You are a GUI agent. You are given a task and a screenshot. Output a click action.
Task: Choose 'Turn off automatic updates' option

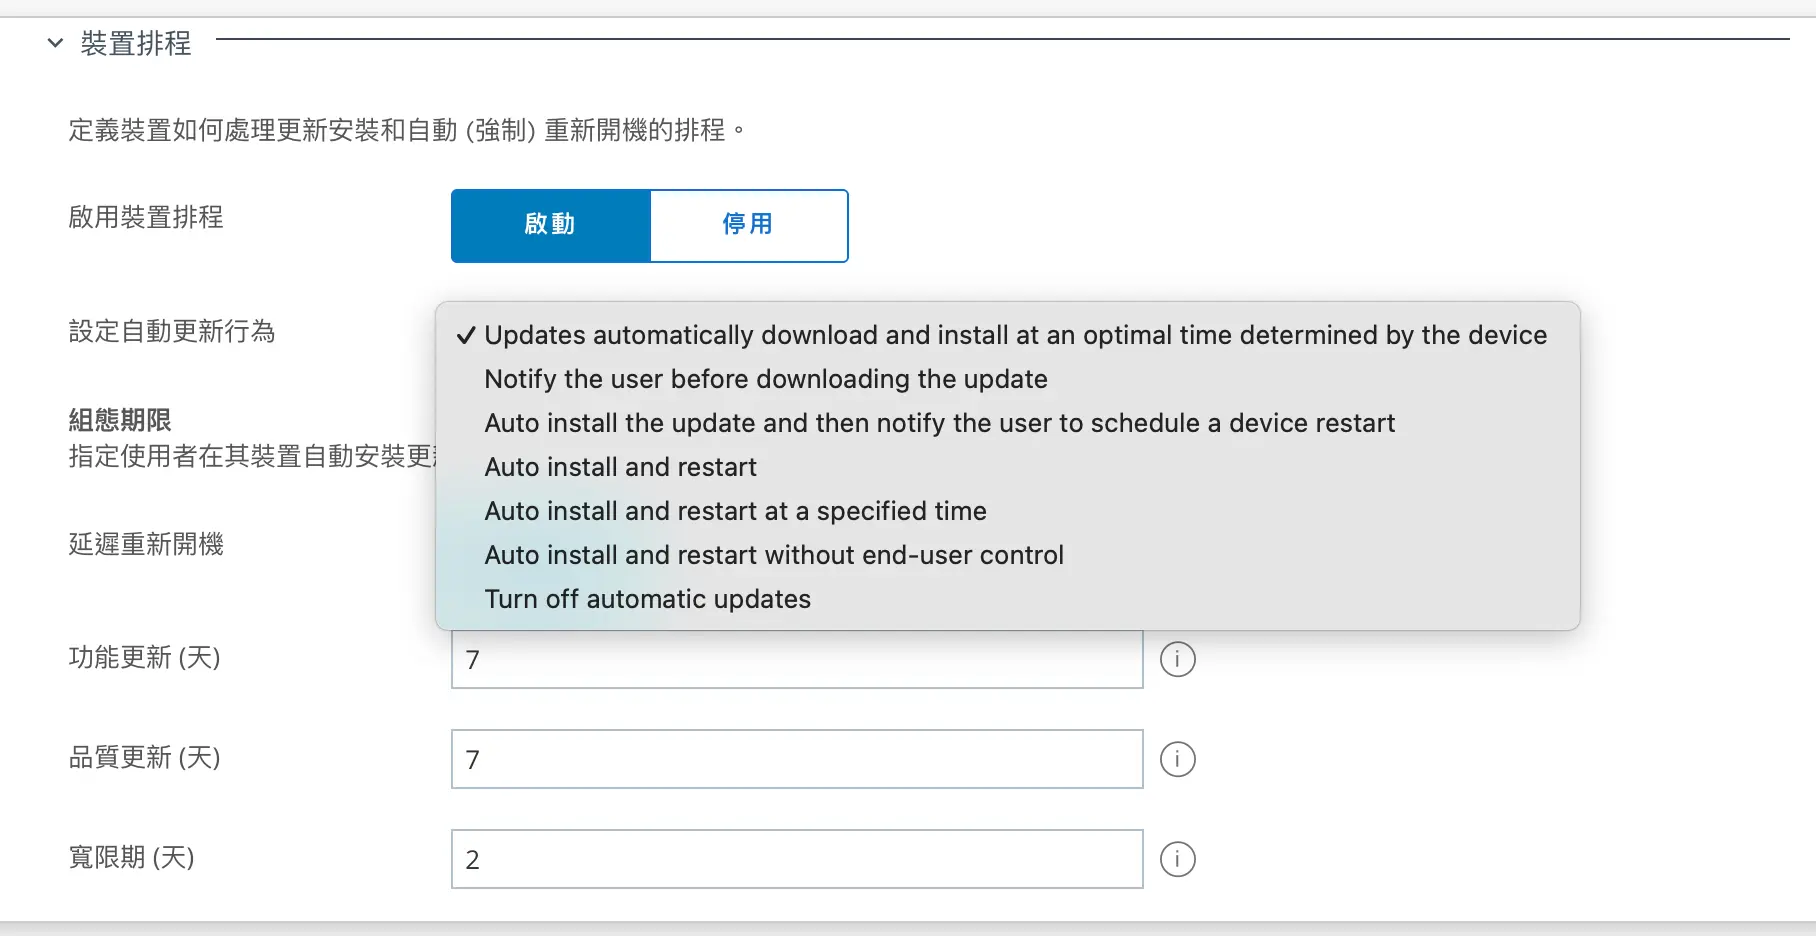[647, 599]
